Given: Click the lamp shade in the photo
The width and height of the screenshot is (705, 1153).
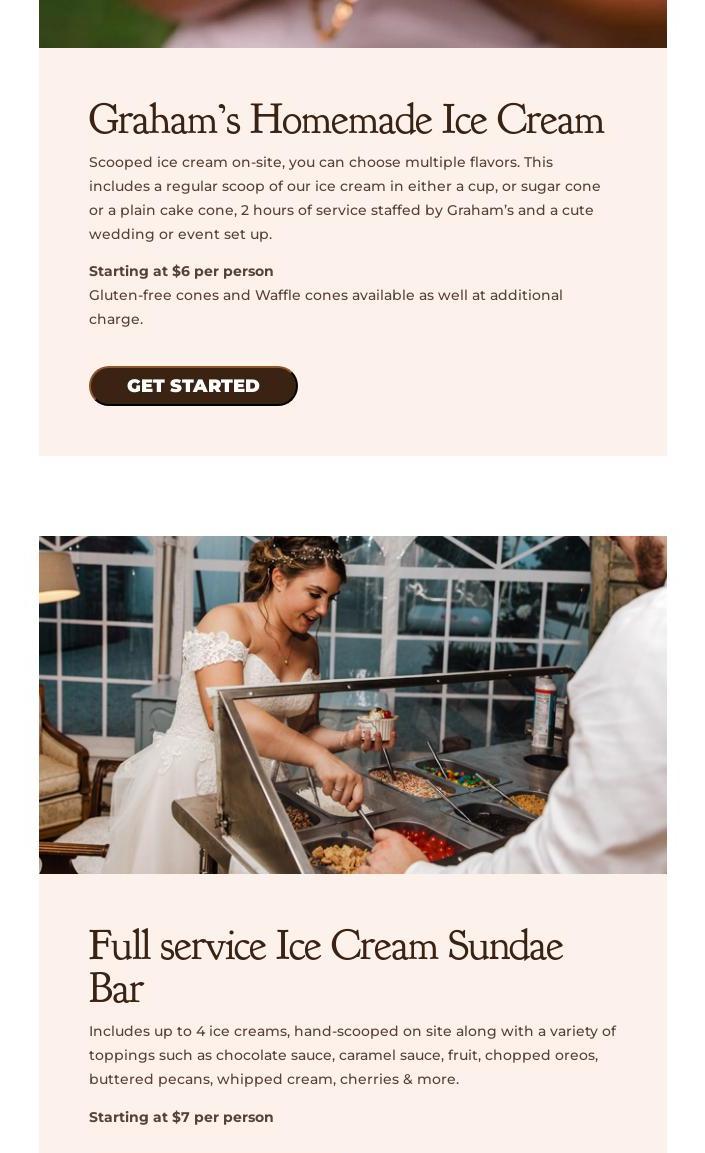Looking at the screenshot, I should click(57, 576).
